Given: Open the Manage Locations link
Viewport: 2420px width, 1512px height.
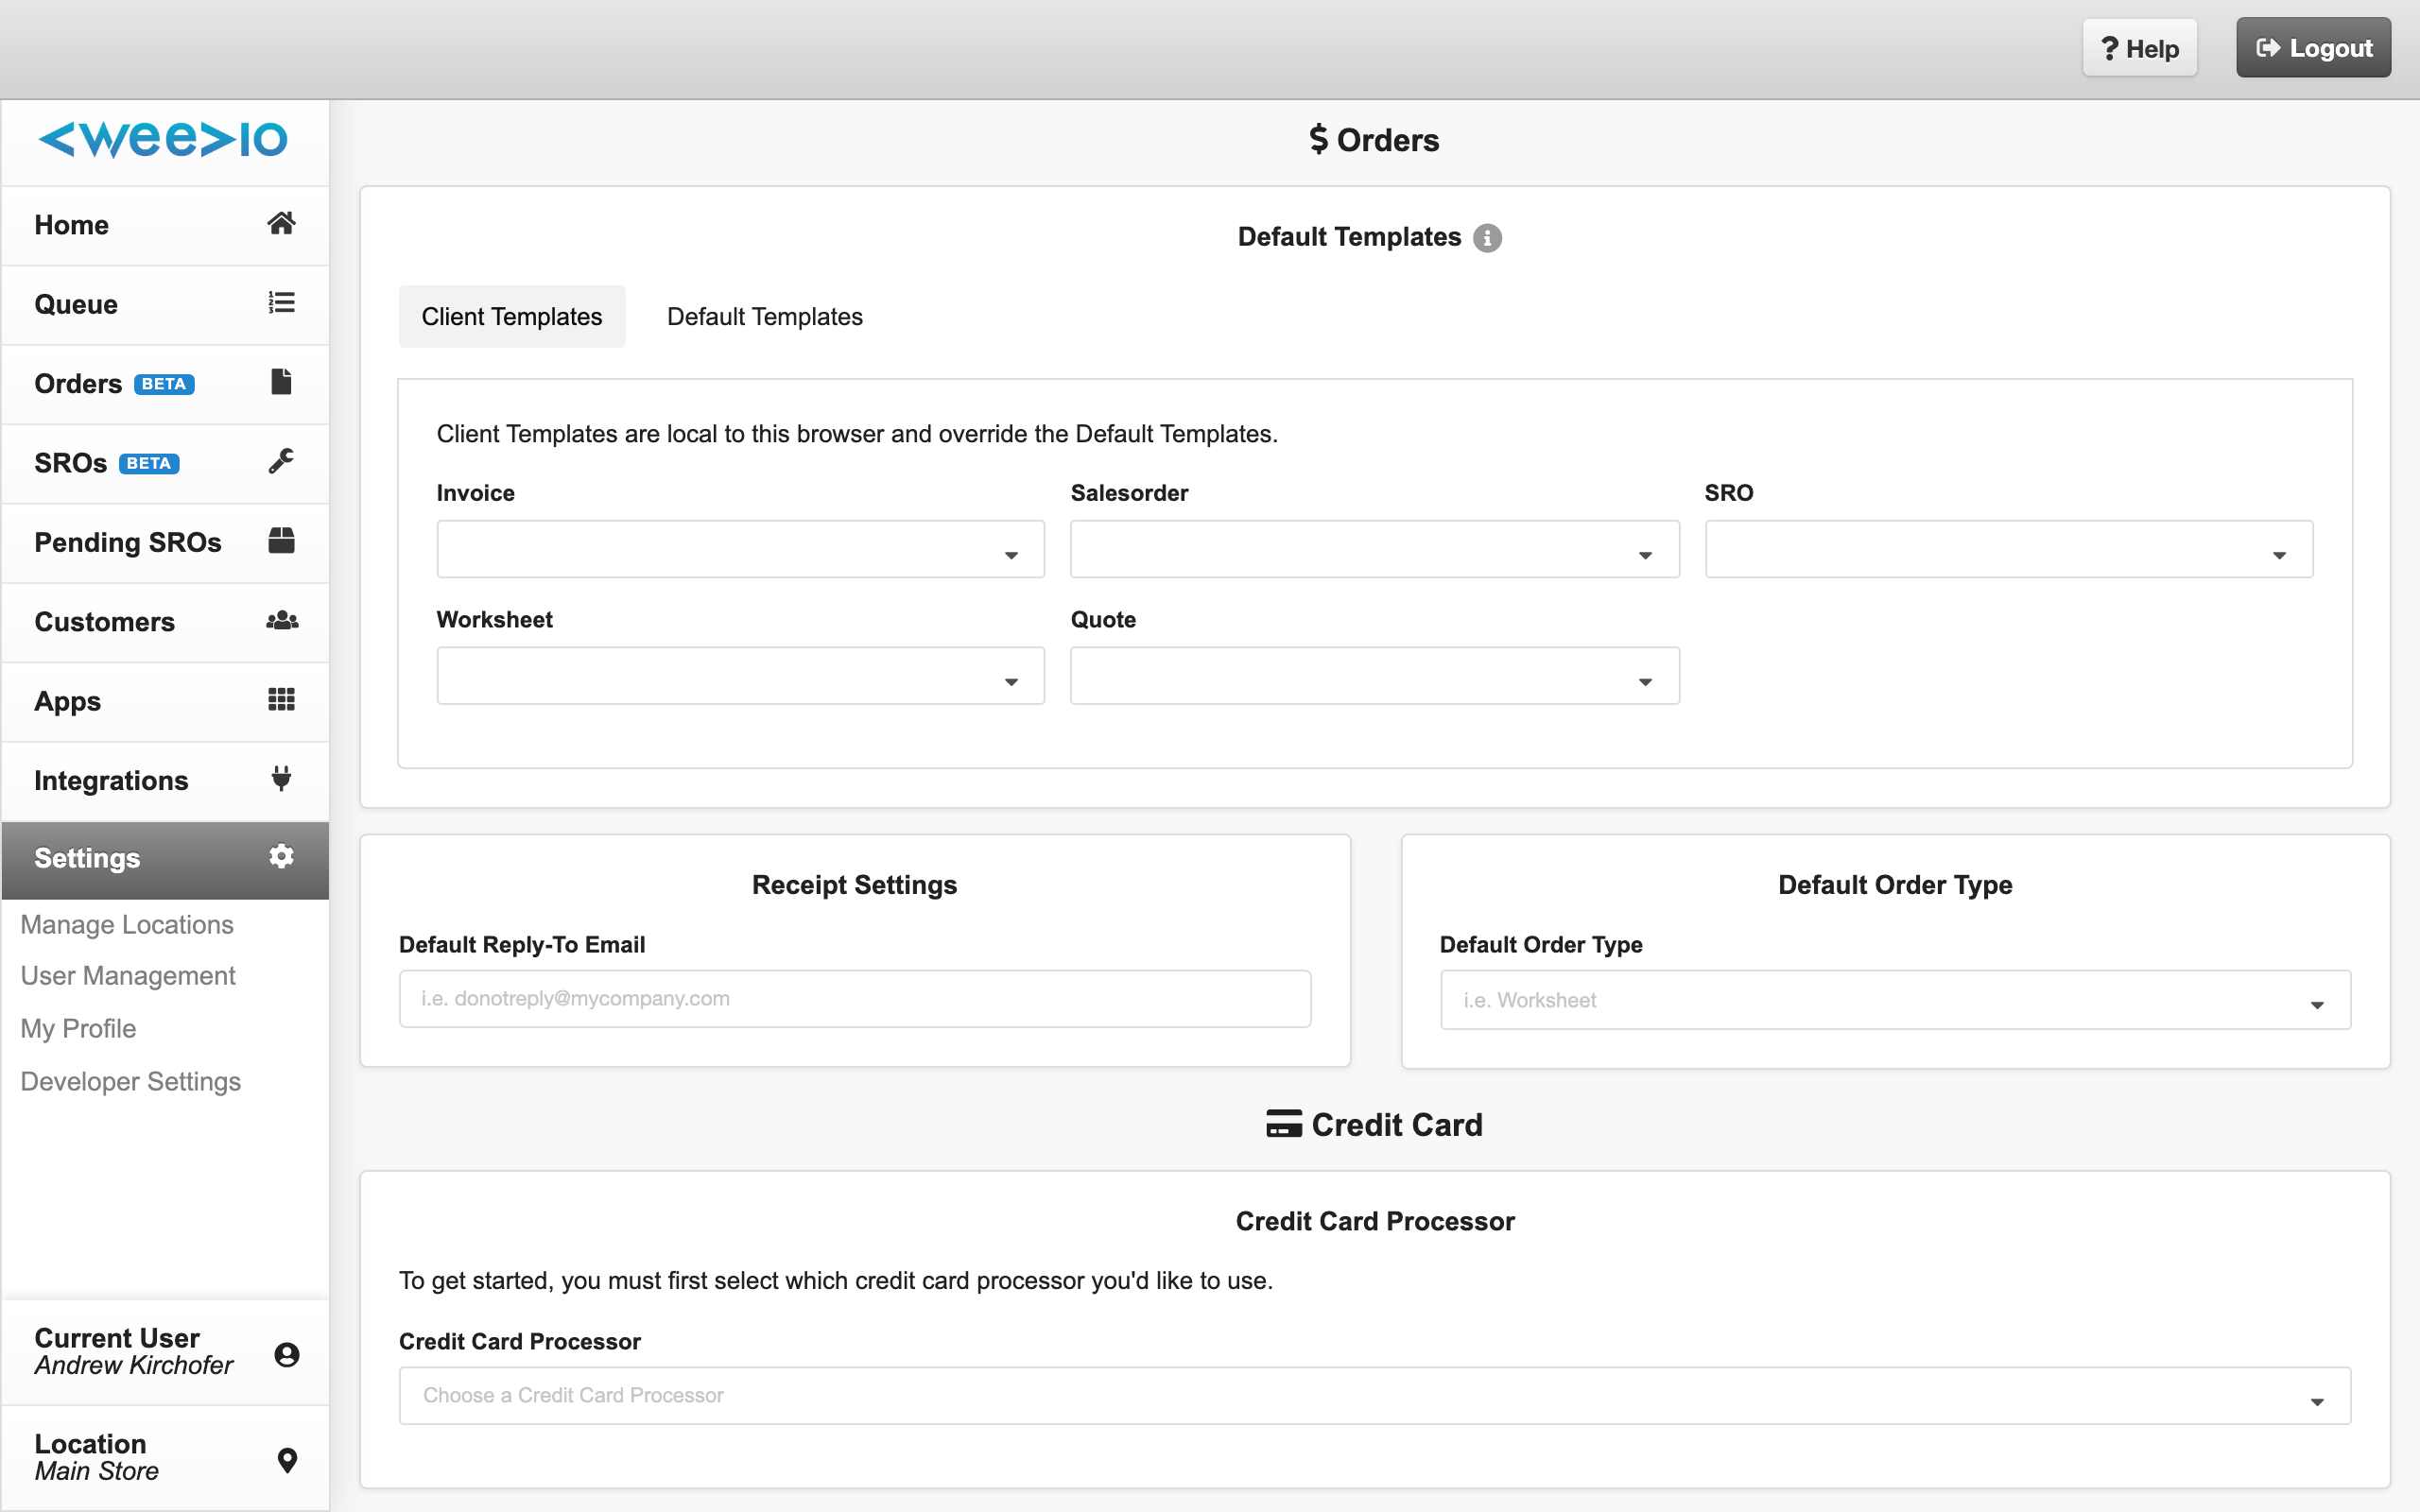Looking at the screenshot, I should (x=127, y=924).
